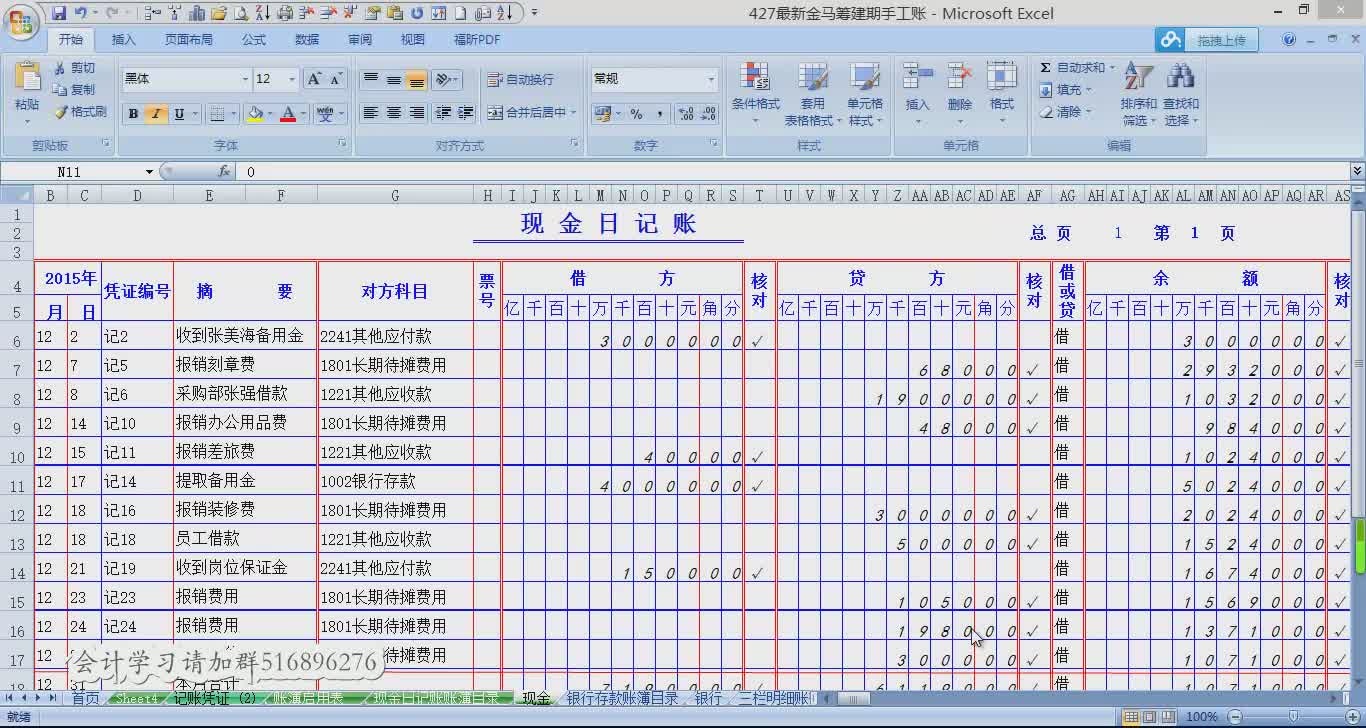
Task: Align text to the right
Action: (416, 113)
